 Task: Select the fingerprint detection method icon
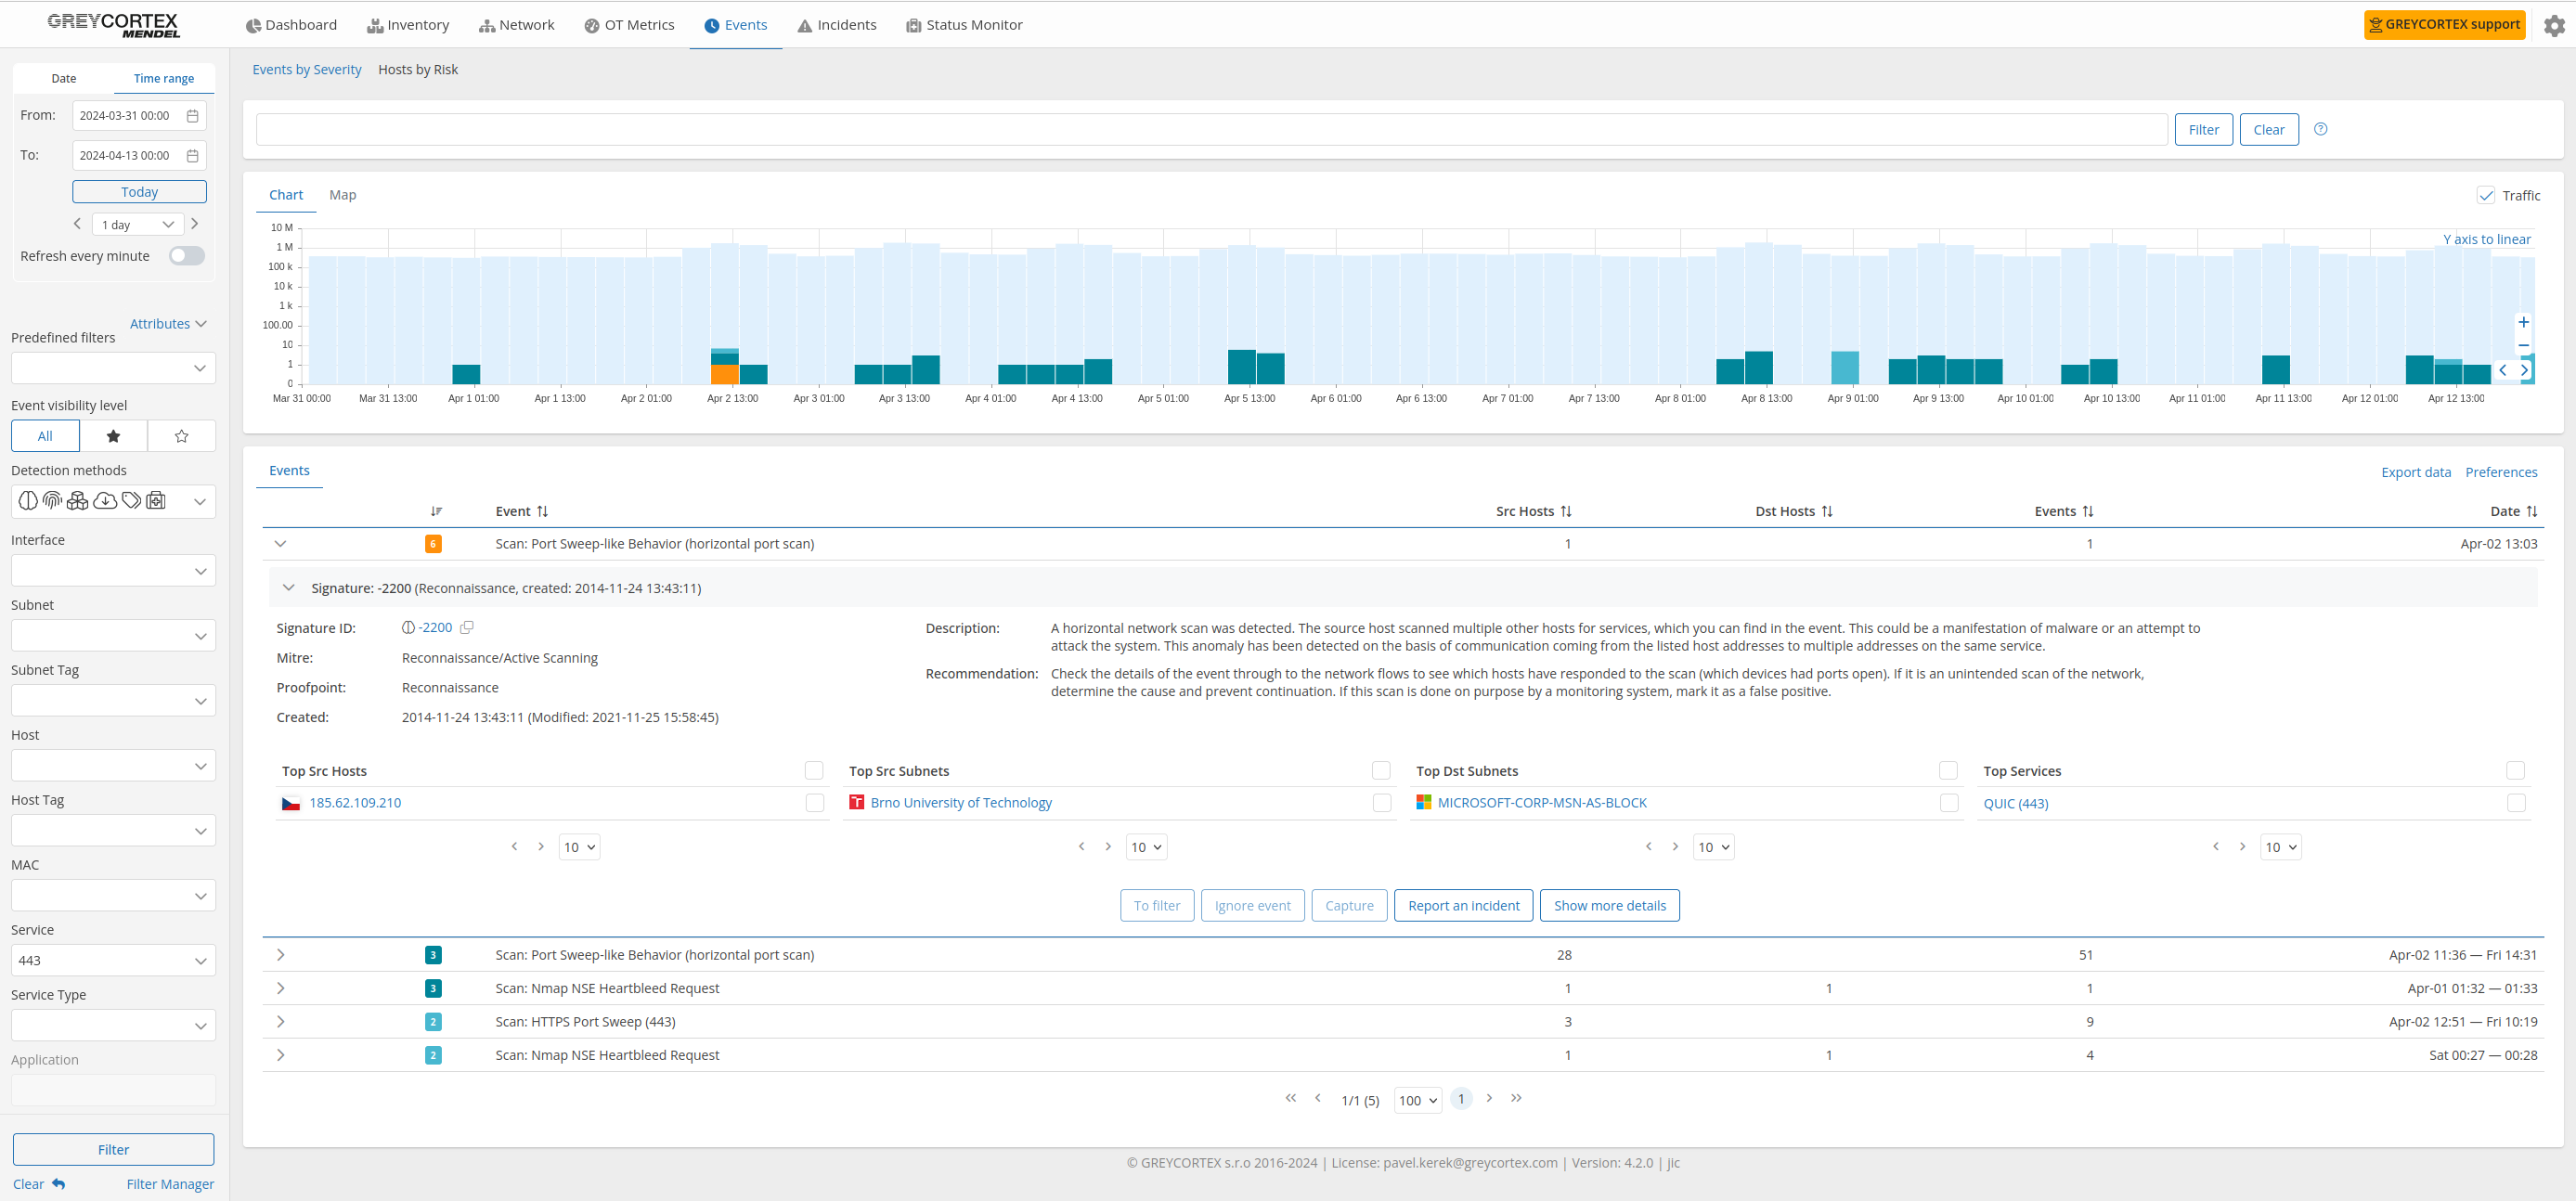tap(52, 500)
